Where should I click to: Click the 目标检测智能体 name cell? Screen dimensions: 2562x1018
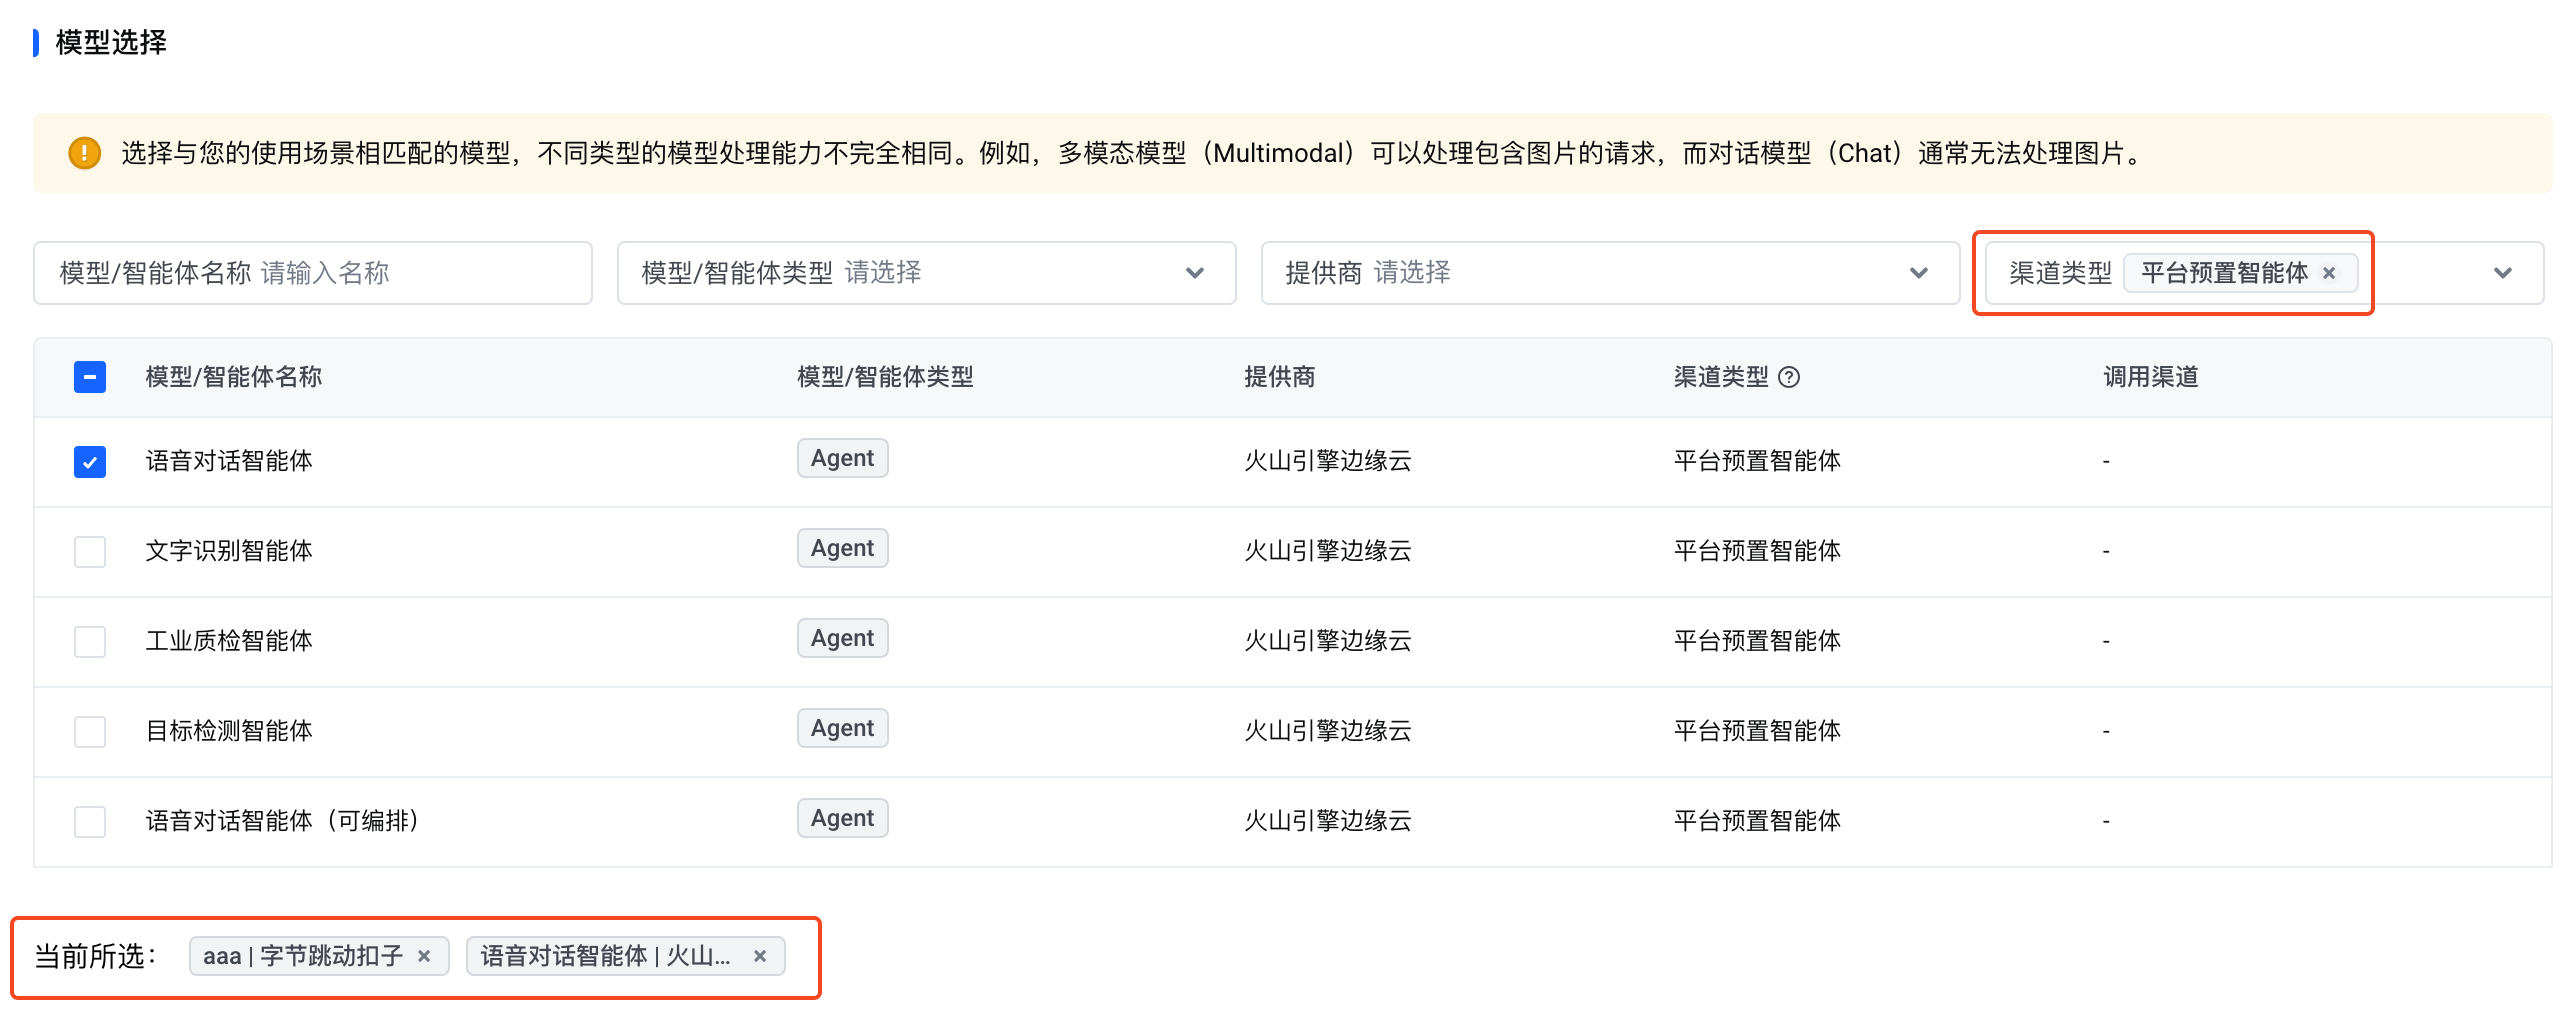click(x=229, y=731)
